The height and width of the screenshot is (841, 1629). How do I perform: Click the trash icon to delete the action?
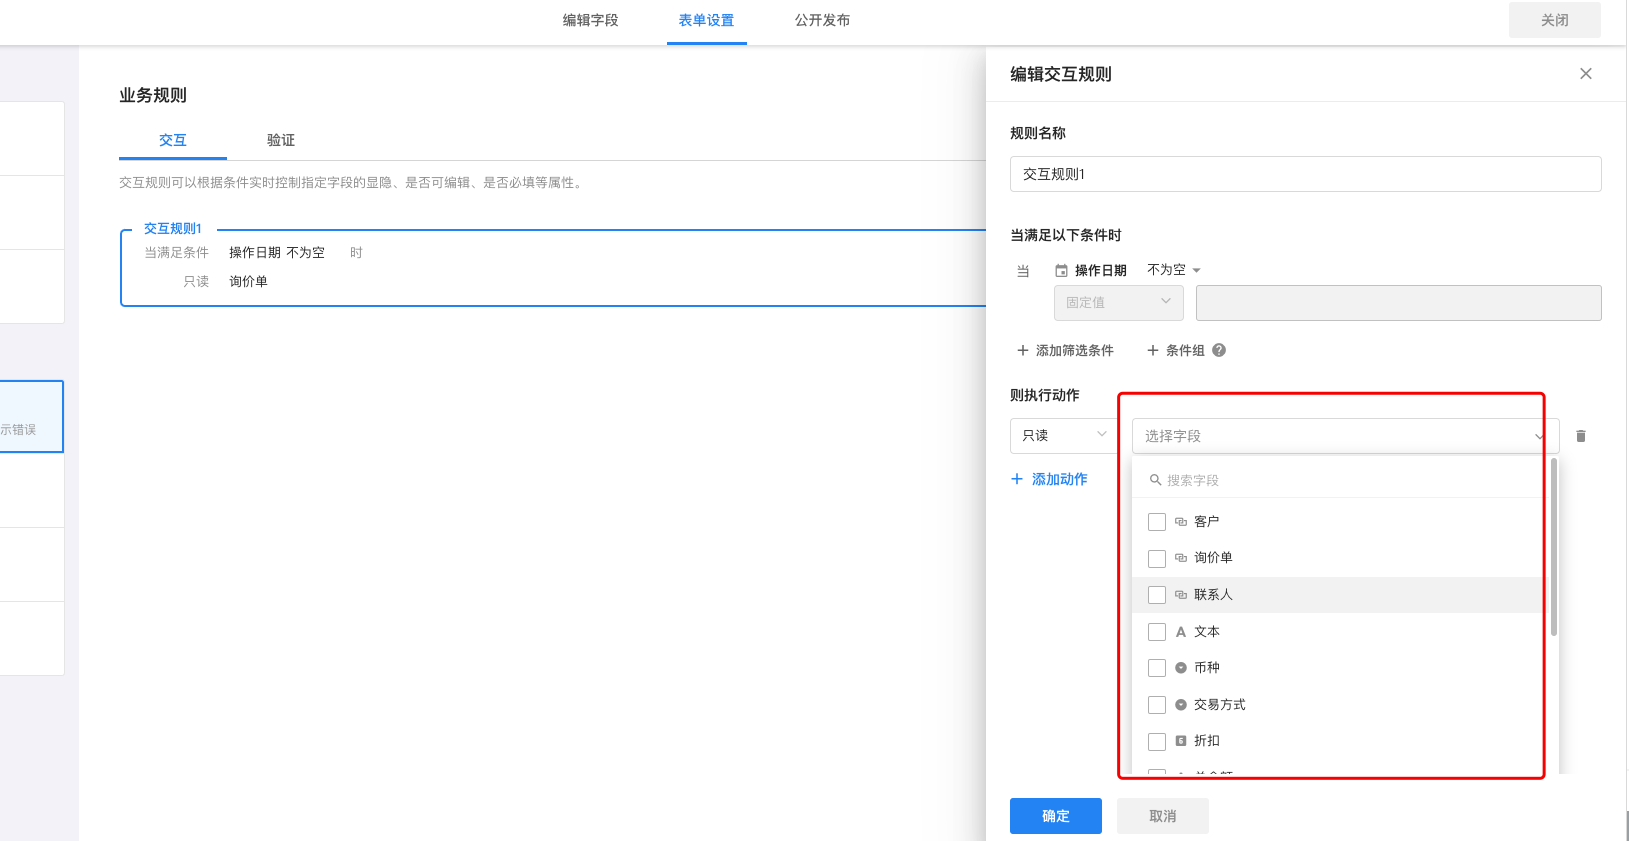1581,436
